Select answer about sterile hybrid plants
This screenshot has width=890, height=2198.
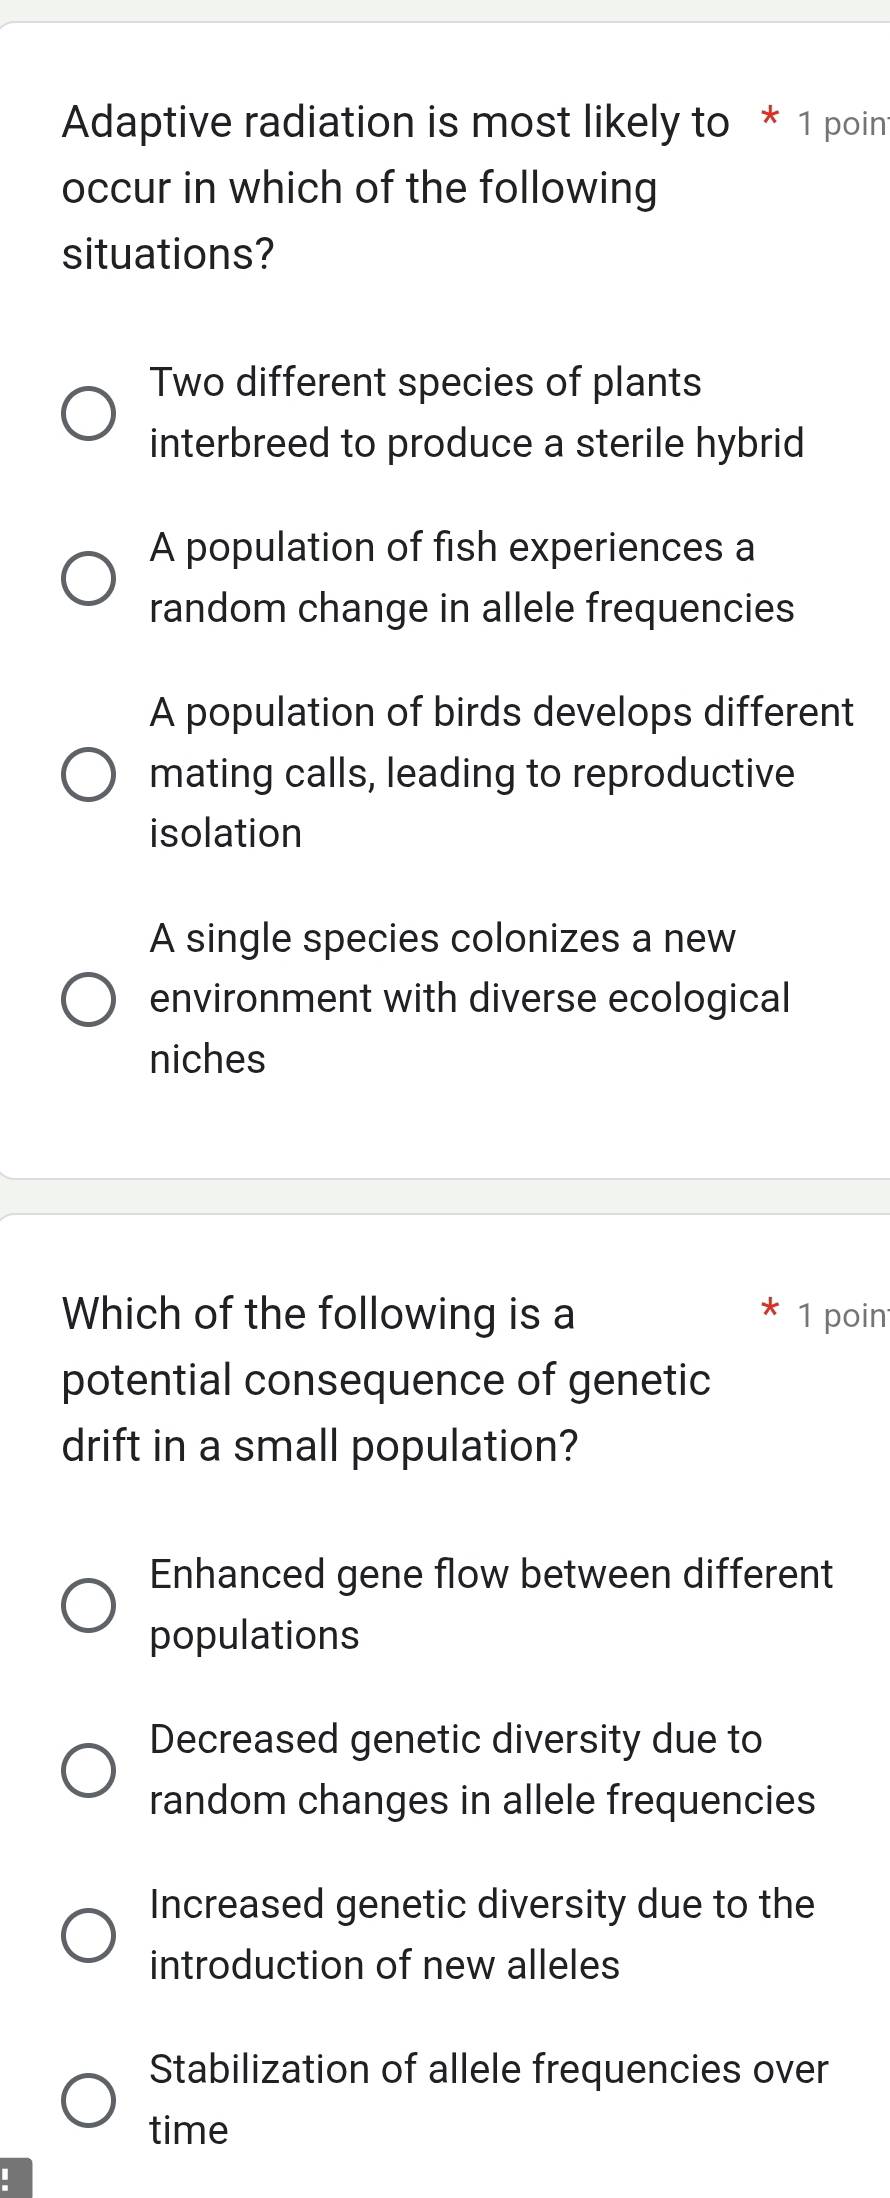pyautogui.click(x=88, y=412)
